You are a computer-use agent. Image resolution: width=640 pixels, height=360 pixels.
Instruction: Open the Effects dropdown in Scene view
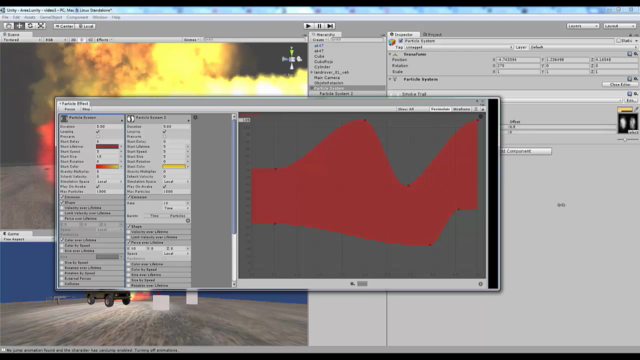(x=104, y=40)
